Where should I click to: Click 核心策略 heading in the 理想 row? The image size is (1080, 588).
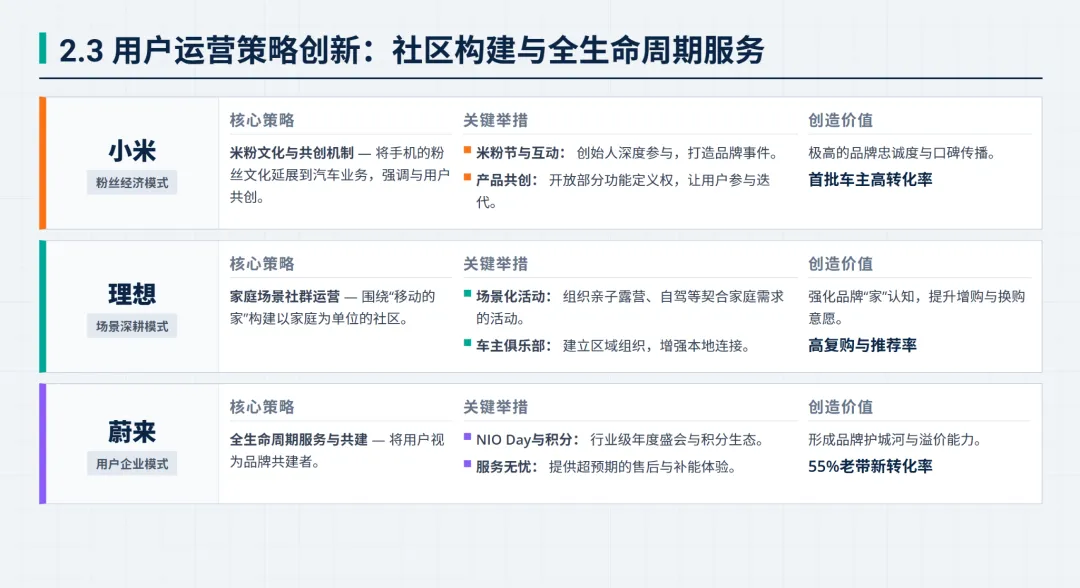pos(262,263)
